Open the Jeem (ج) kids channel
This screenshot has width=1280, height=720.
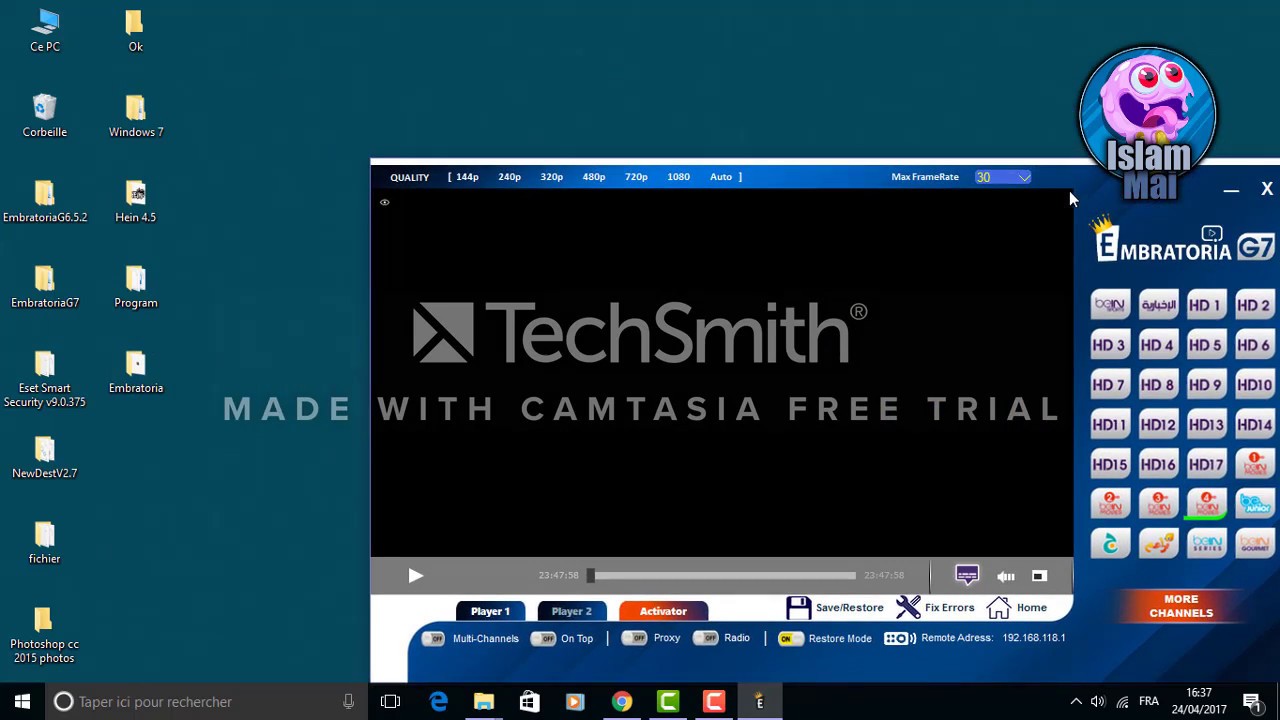pyautogui.click(x=1110, y=544)
